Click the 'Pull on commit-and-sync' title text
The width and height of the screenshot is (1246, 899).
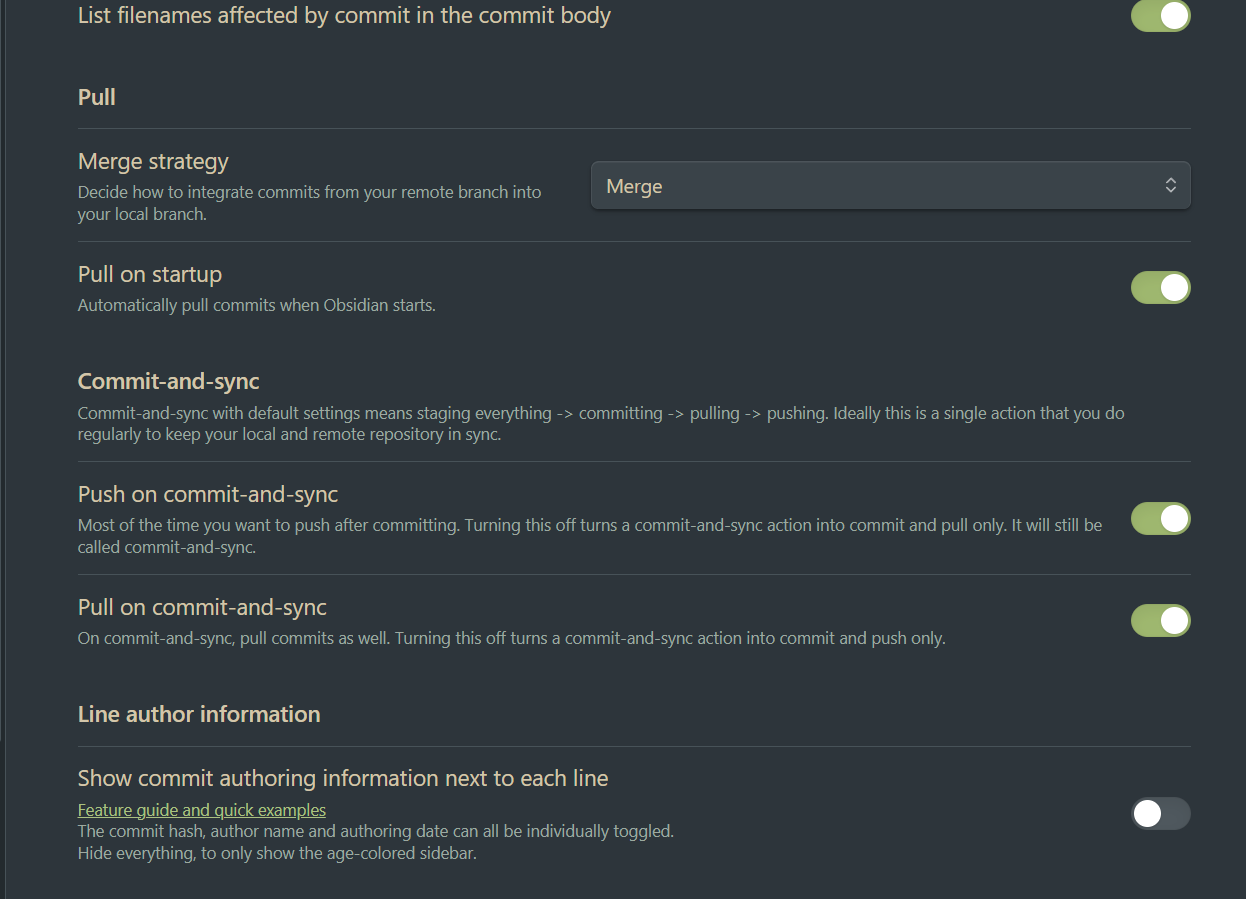point(202,607)
